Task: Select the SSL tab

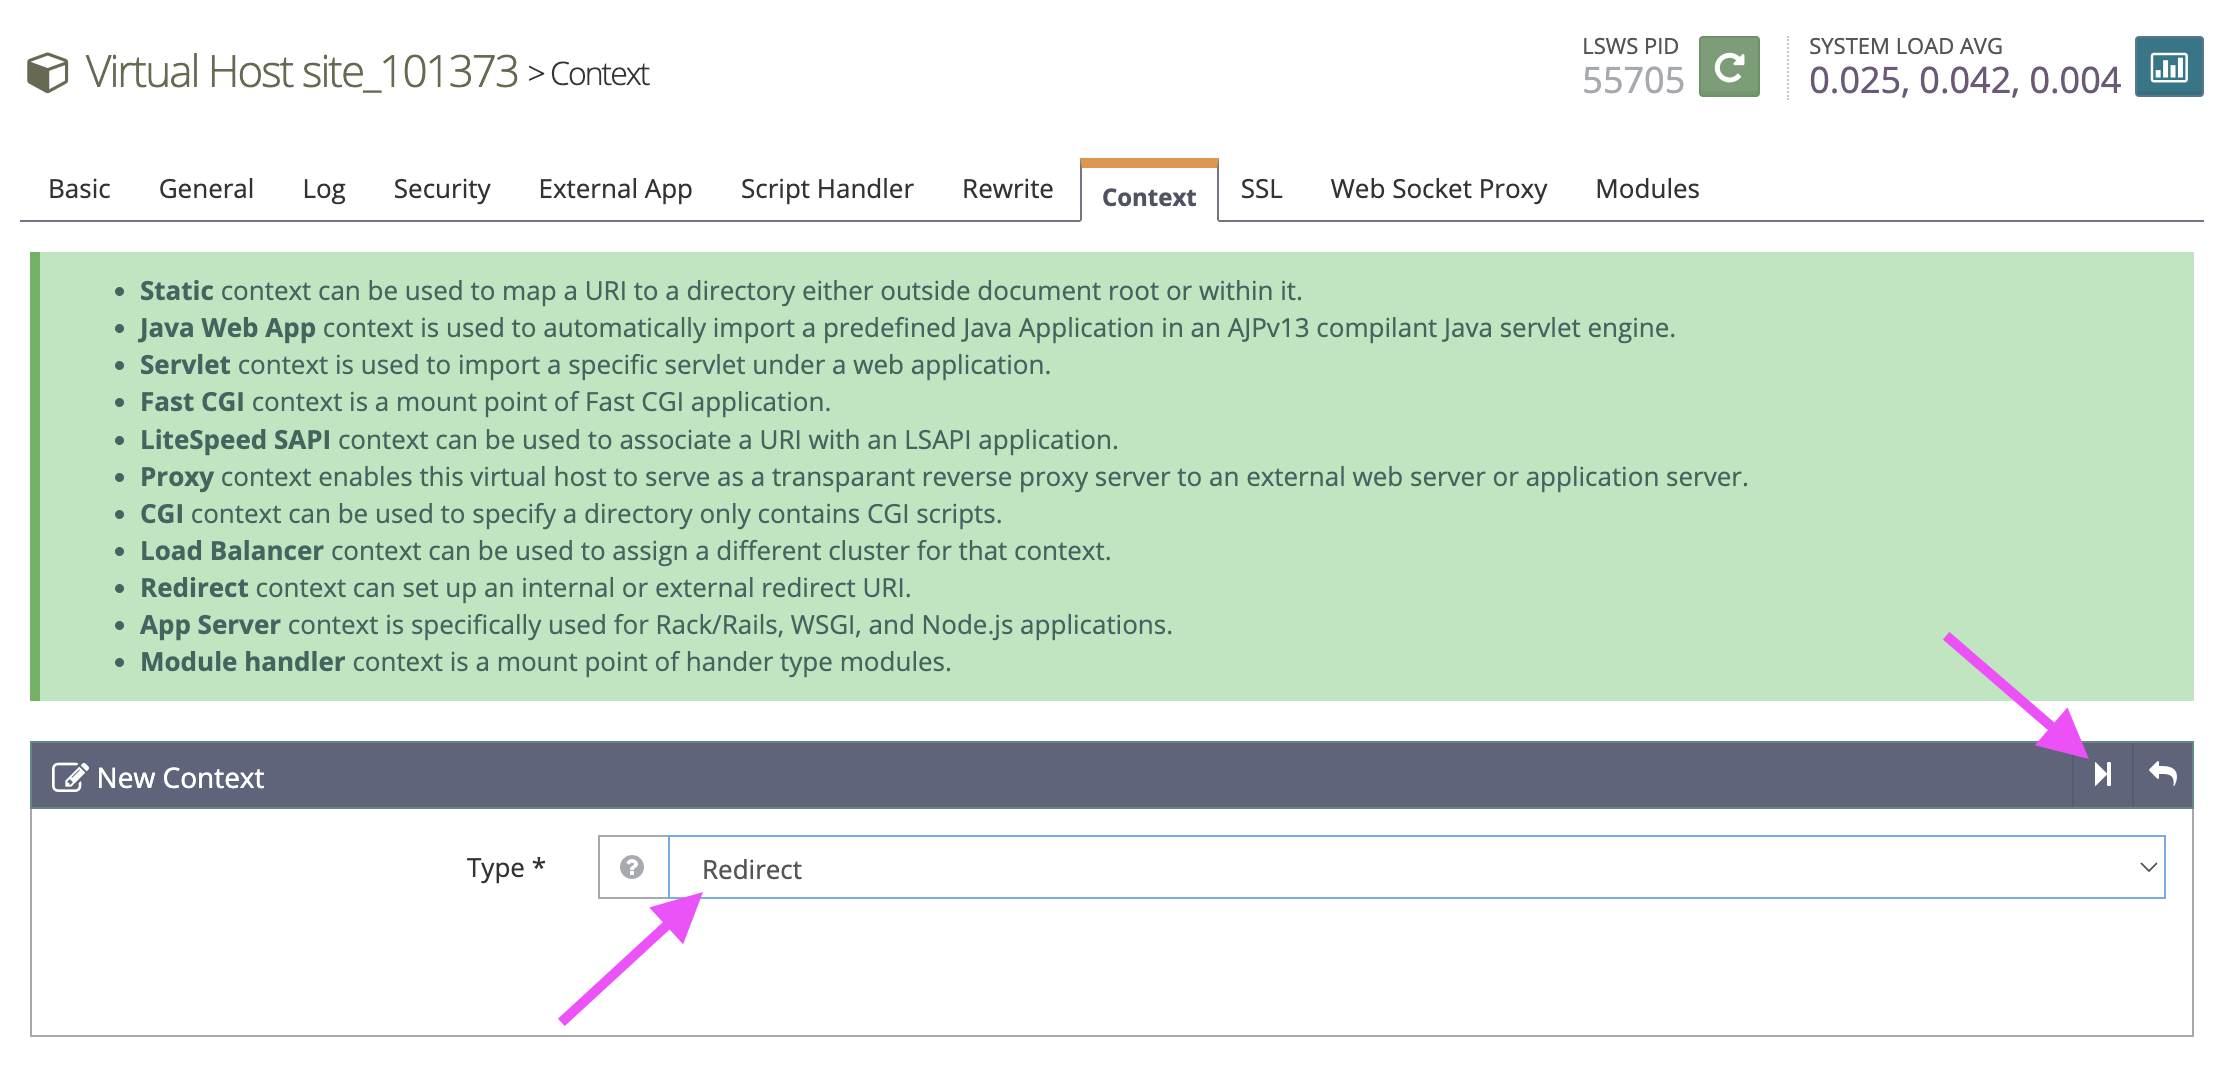Action: [x=1261, y=189]
